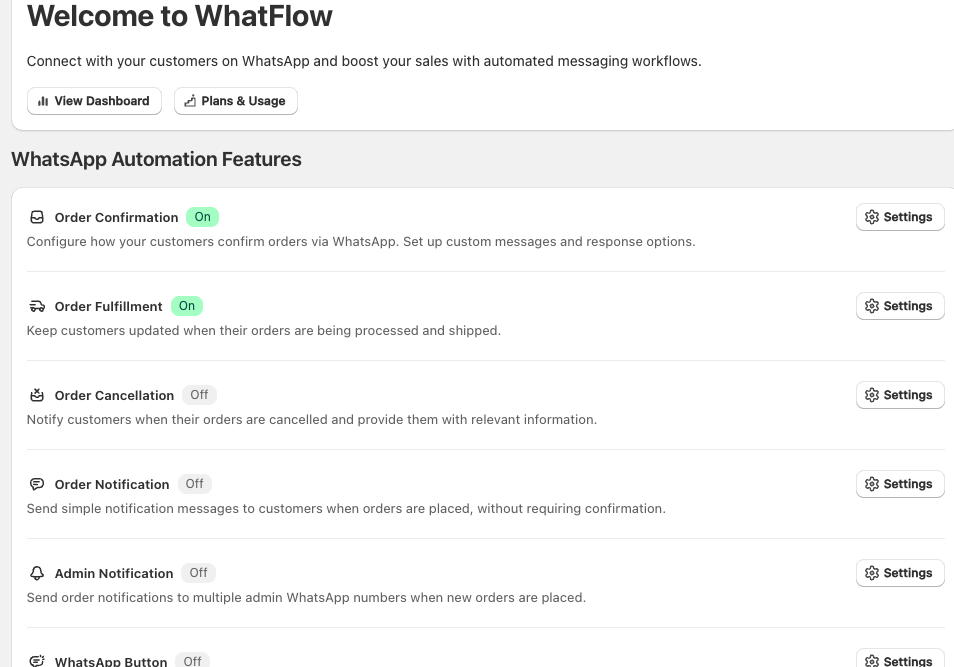Click the gear icon on Order Confirmation Settings
This screenshot has width=954, height=667.
coord(872,217)
